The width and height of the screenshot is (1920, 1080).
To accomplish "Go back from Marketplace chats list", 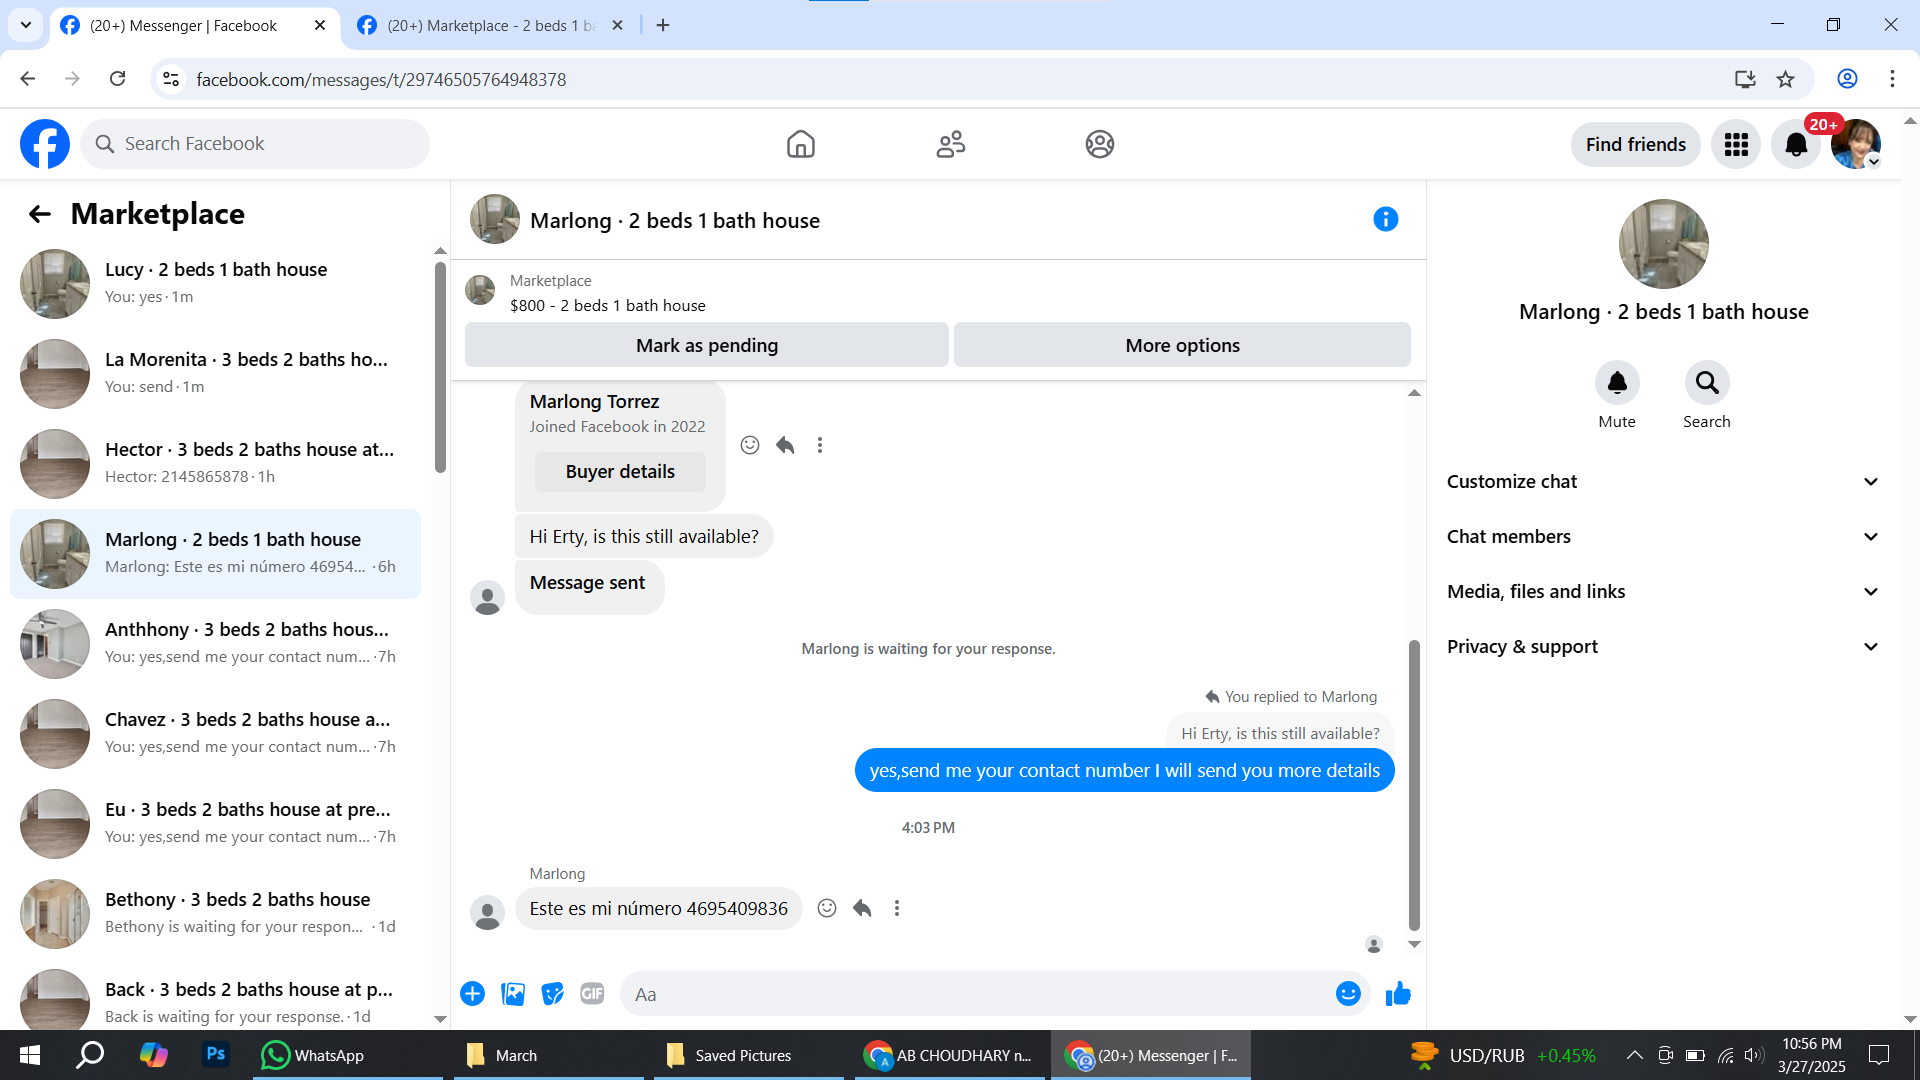I will click(x=40, y=214).
